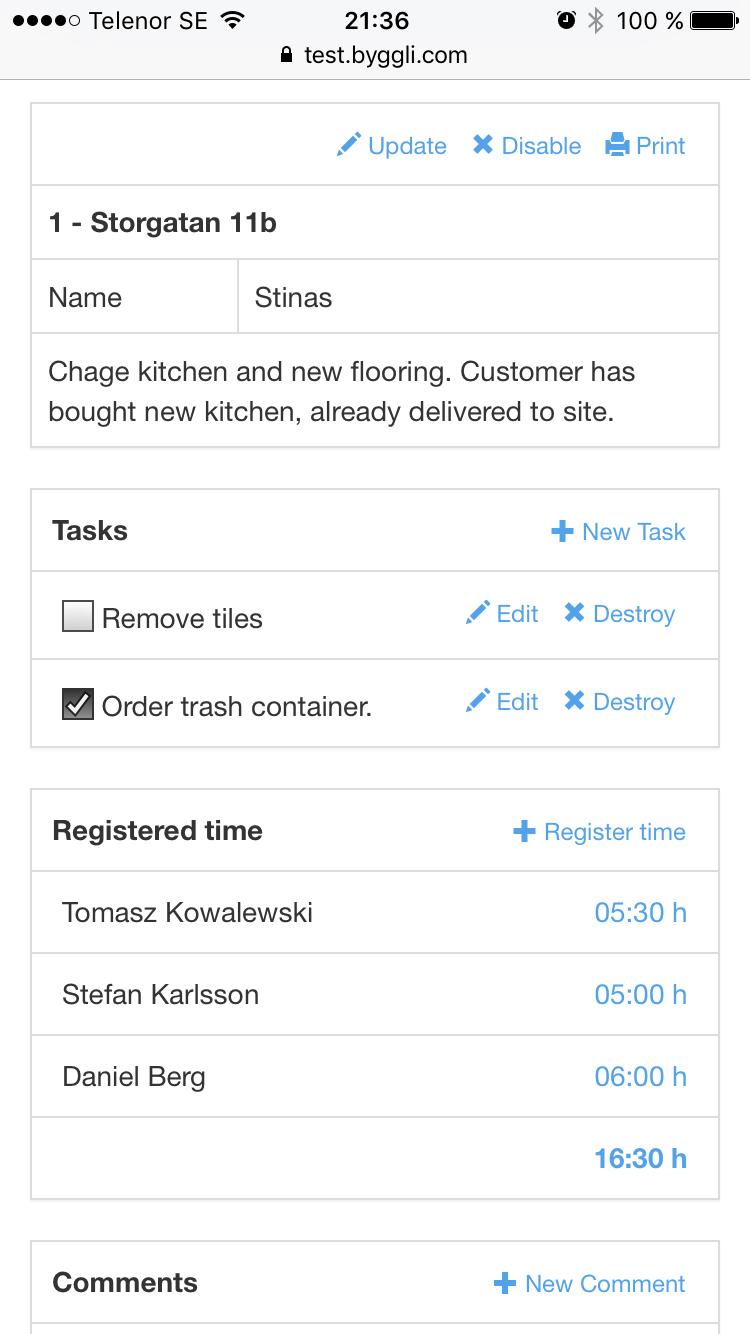Image resolution: width=750 pixels, height=1334 pixels.
Task: Click the X icon to destroy Order trash container
Action: coord(574,702)
